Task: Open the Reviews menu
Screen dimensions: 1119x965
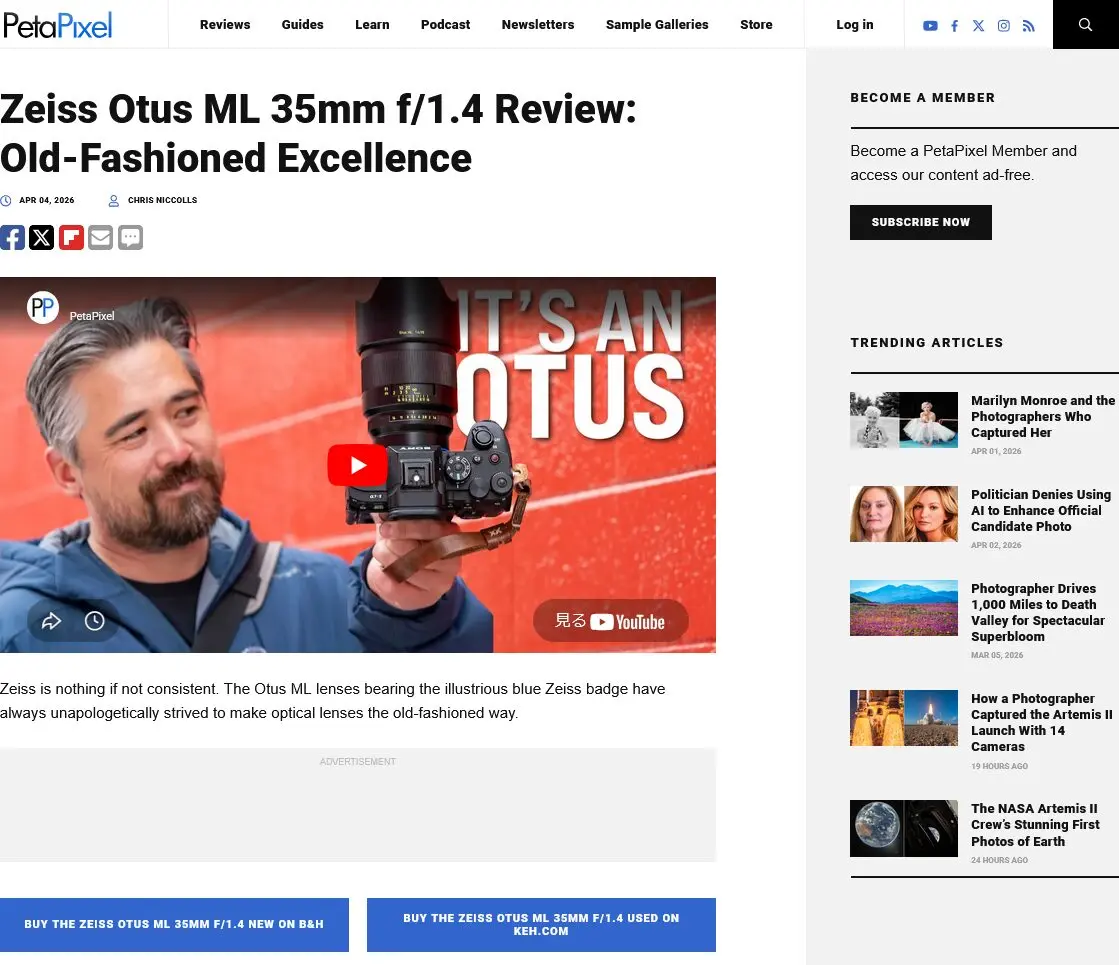Action: pyautogui.click(x=225, y=25)
